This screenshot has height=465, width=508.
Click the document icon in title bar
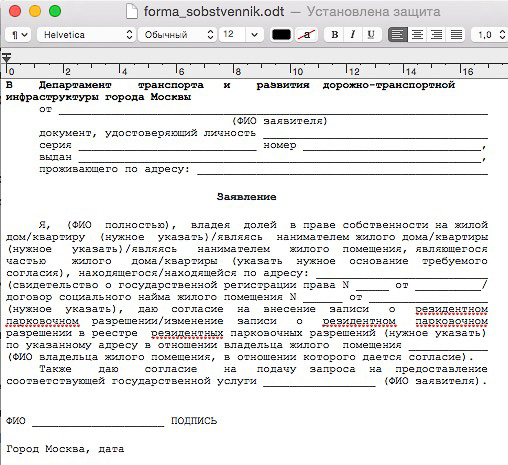pyautogui.click(x=132, y=12)
